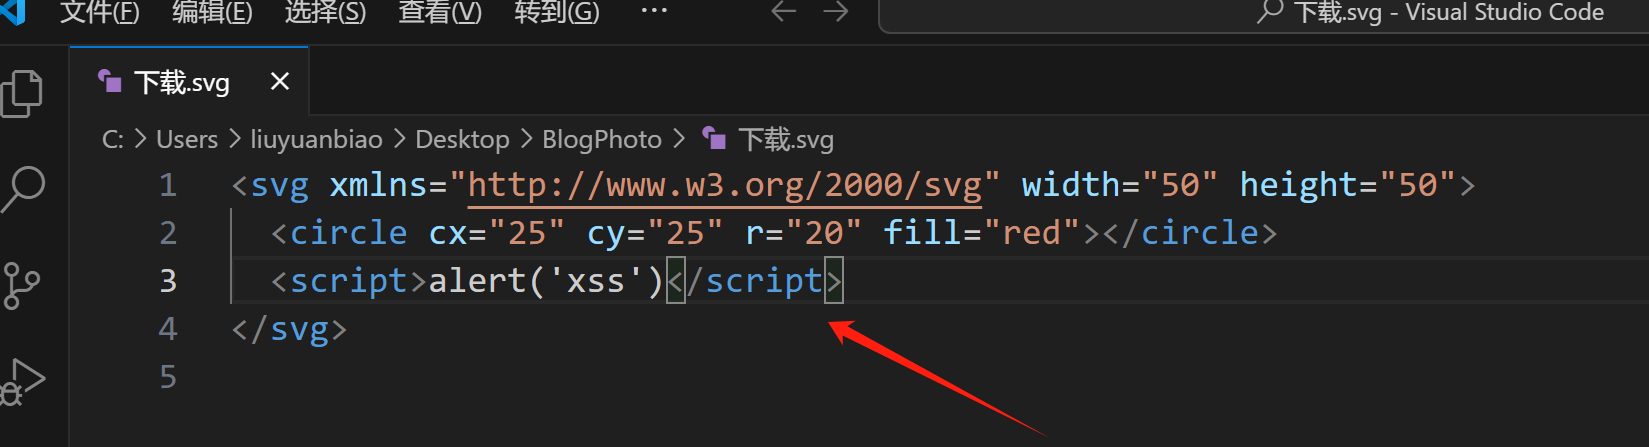1649x447 pixels.
Task: Click the SVG file icon in breadcrumb
Action: [714, 139]
